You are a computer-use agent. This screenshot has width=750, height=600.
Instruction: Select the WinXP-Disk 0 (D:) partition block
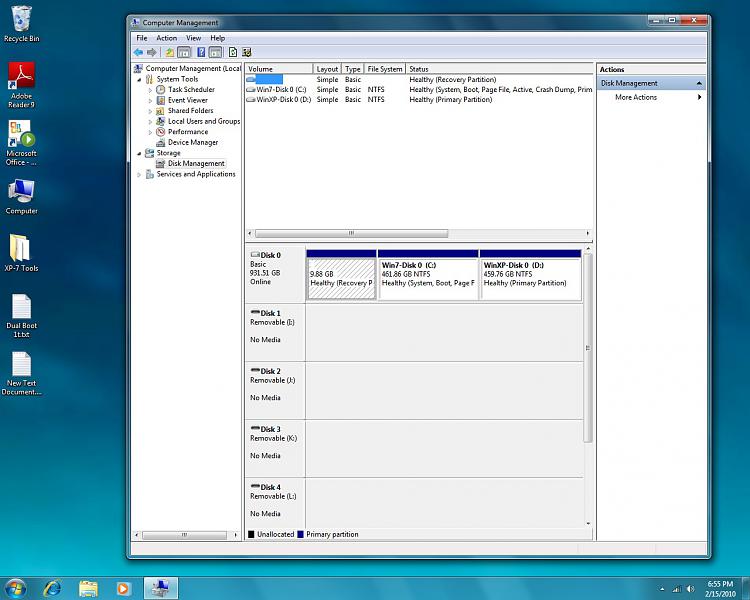[x=530, y=275]
